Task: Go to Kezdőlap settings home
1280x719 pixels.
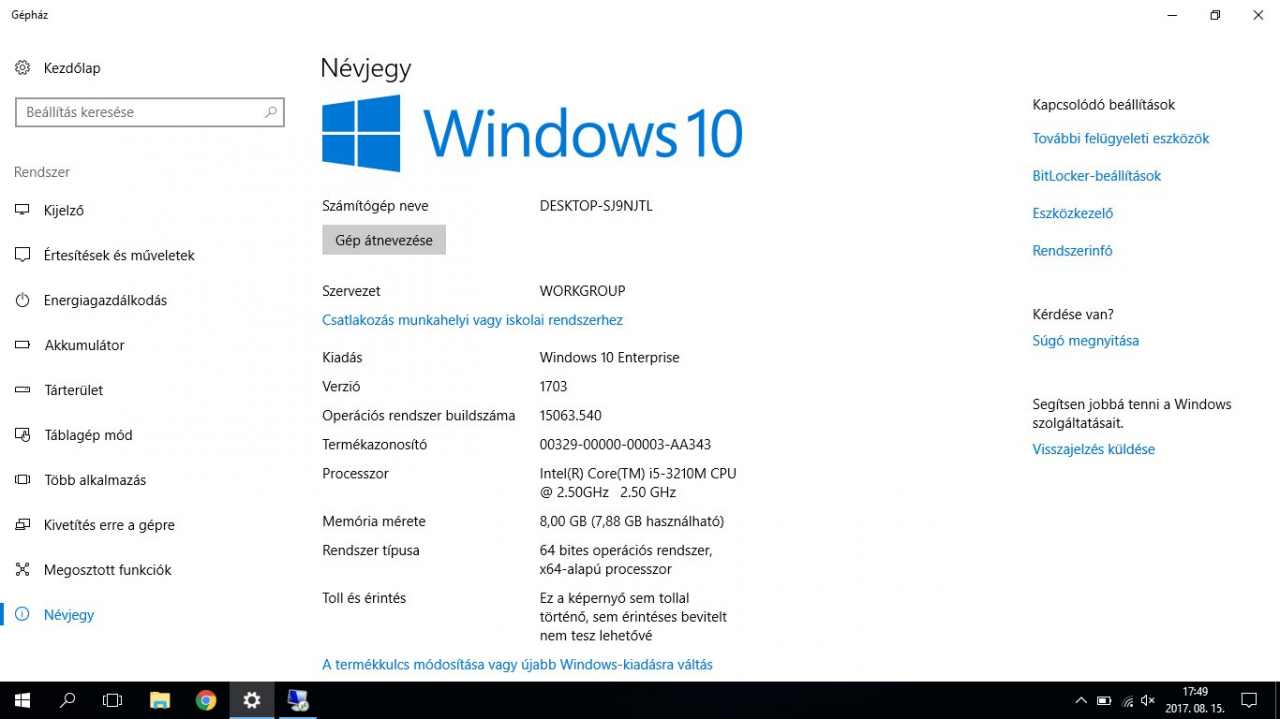Action: tap(72, 68)
